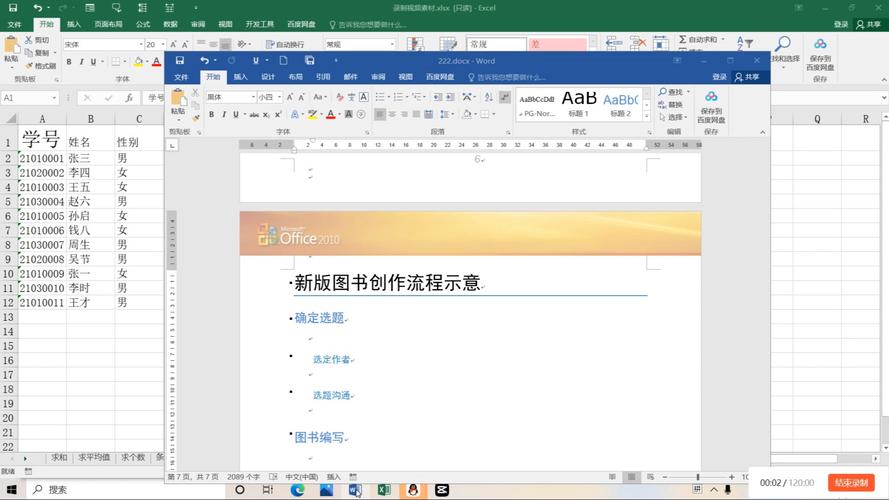The height and width of the screenshot is (500, 889).
Task: Open Word font name dropdown (黑体)
Action: pyautogui.click(x=251, y=97)
